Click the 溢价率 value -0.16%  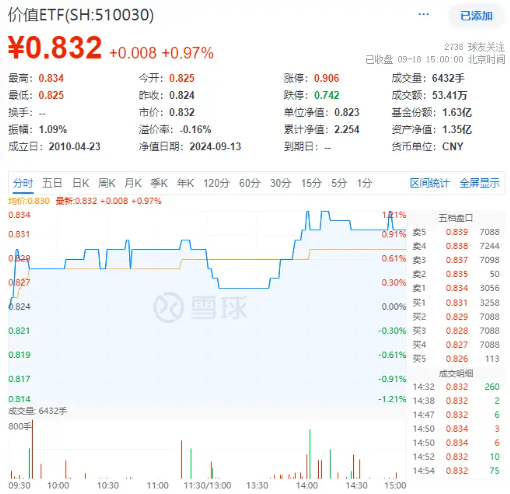195,129
